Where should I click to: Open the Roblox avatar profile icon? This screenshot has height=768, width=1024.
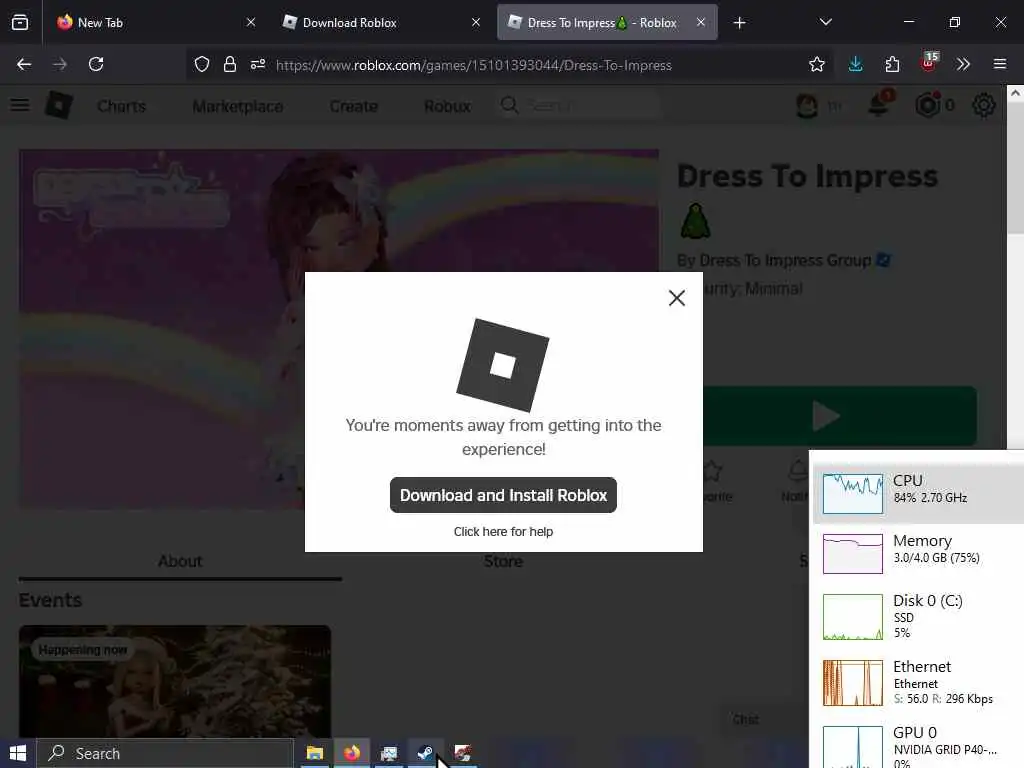807,105
